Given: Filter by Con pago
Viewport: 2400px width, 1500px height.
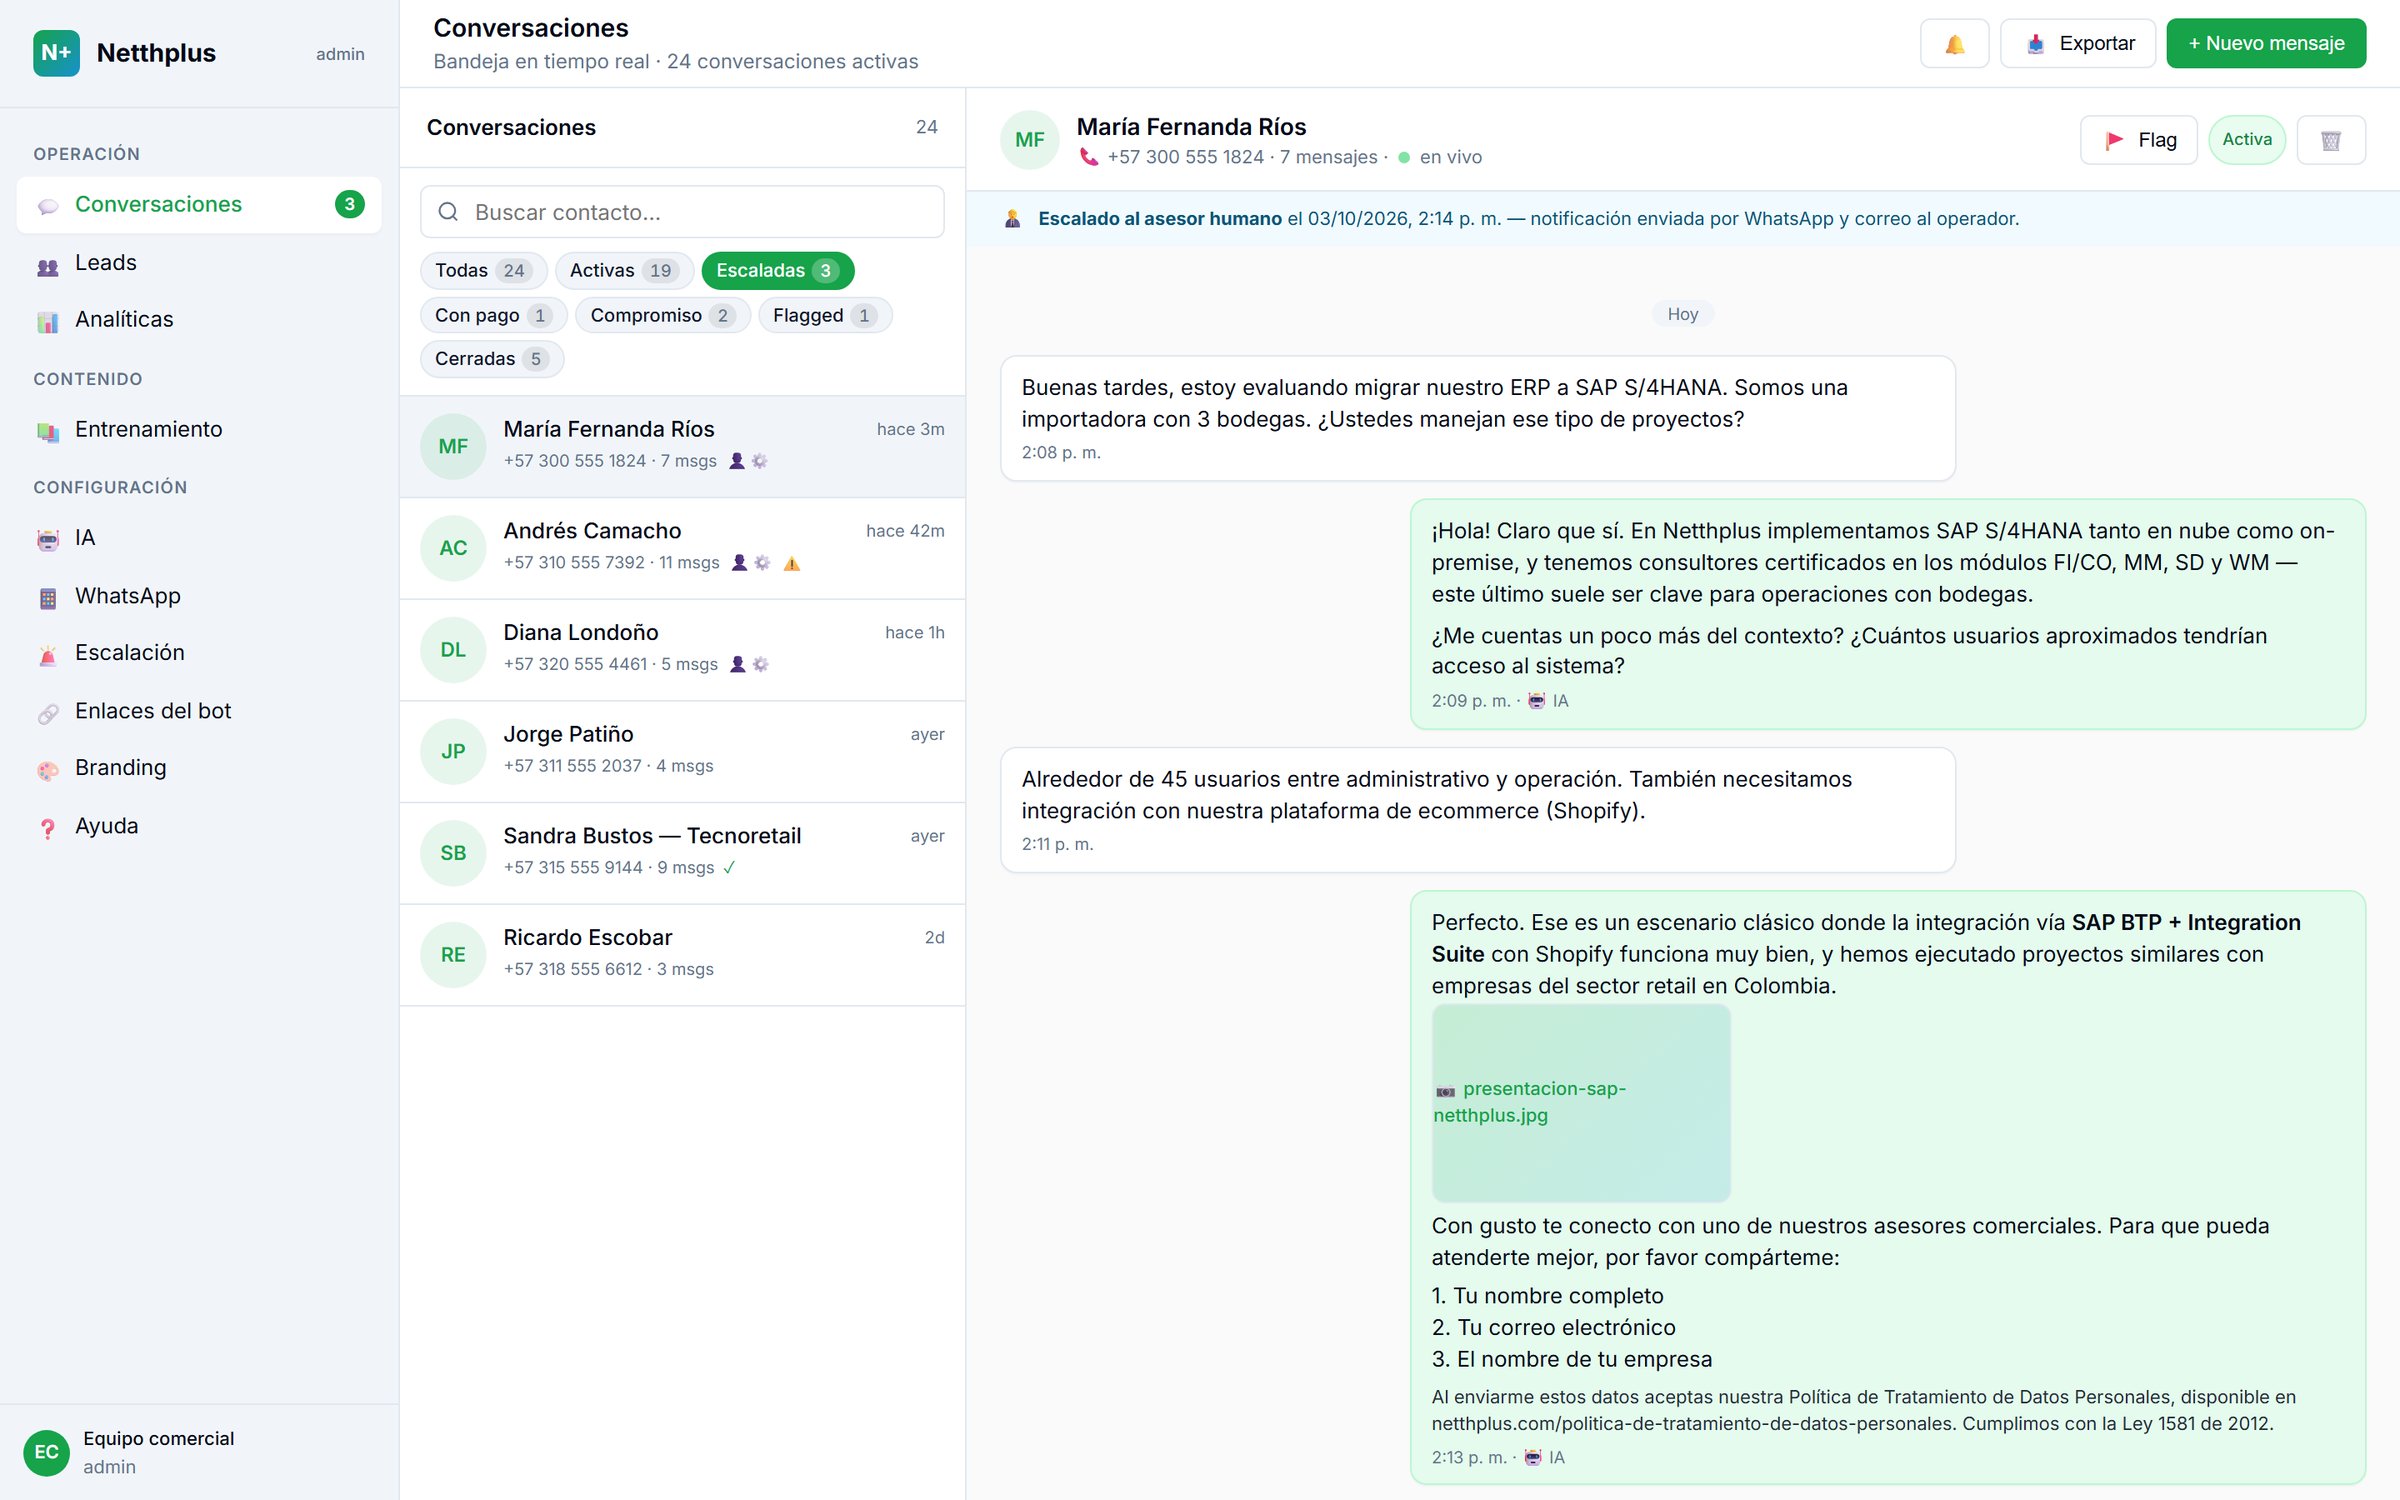Looking at the screenshot, I should click(x=493, y=316).
